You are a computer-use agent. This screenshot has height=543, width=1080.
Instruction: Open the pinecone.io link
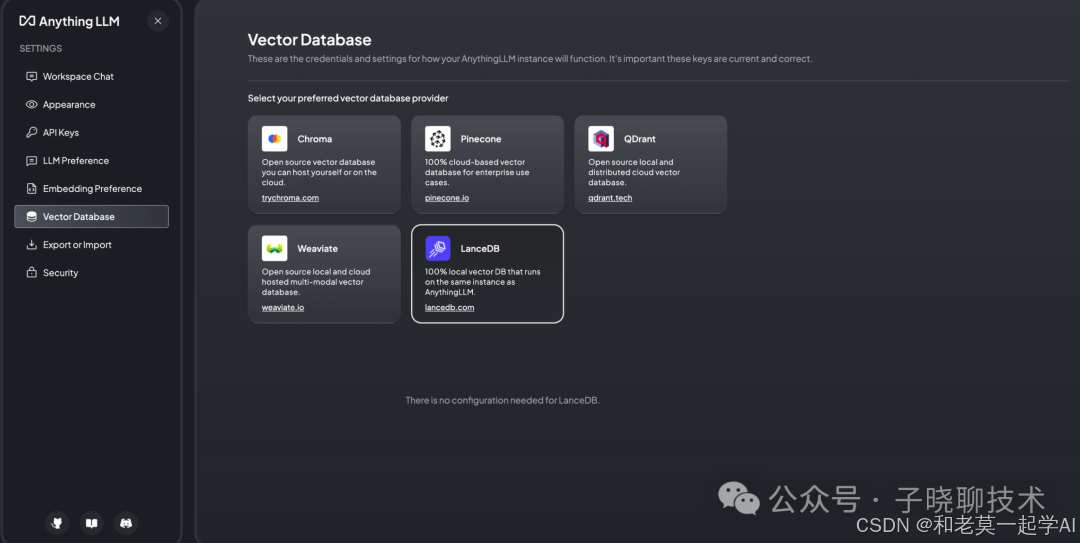coord(447,198)
